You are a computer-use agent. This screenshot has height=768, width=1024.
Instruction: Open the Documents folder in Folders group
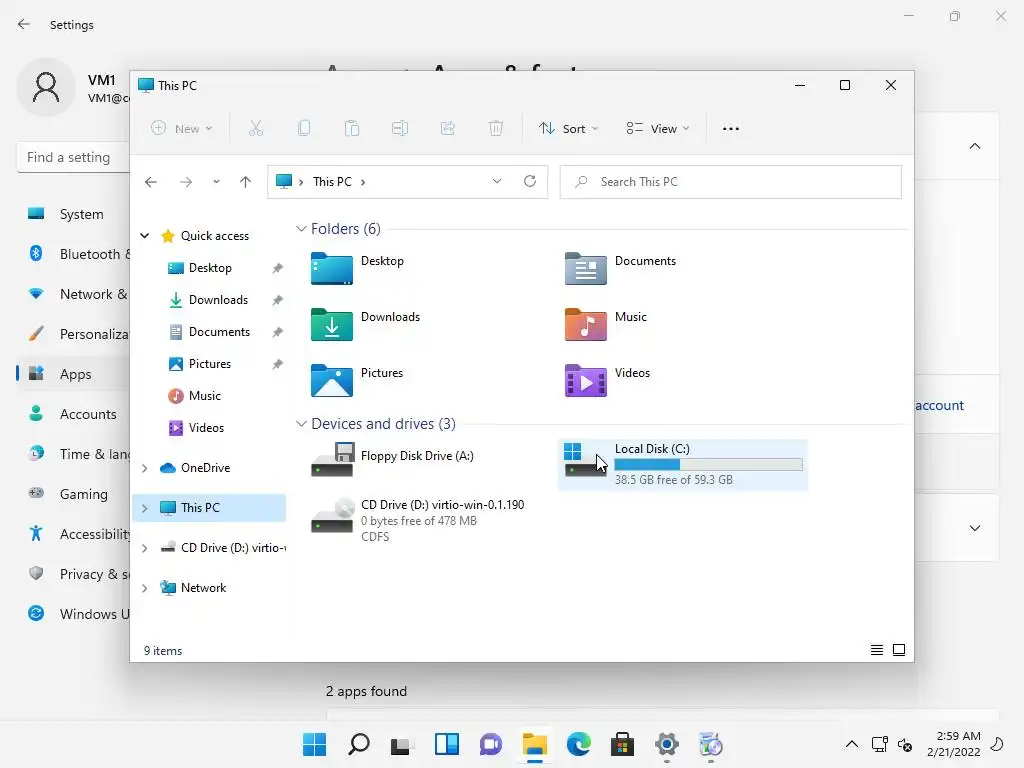pos(620,268)
